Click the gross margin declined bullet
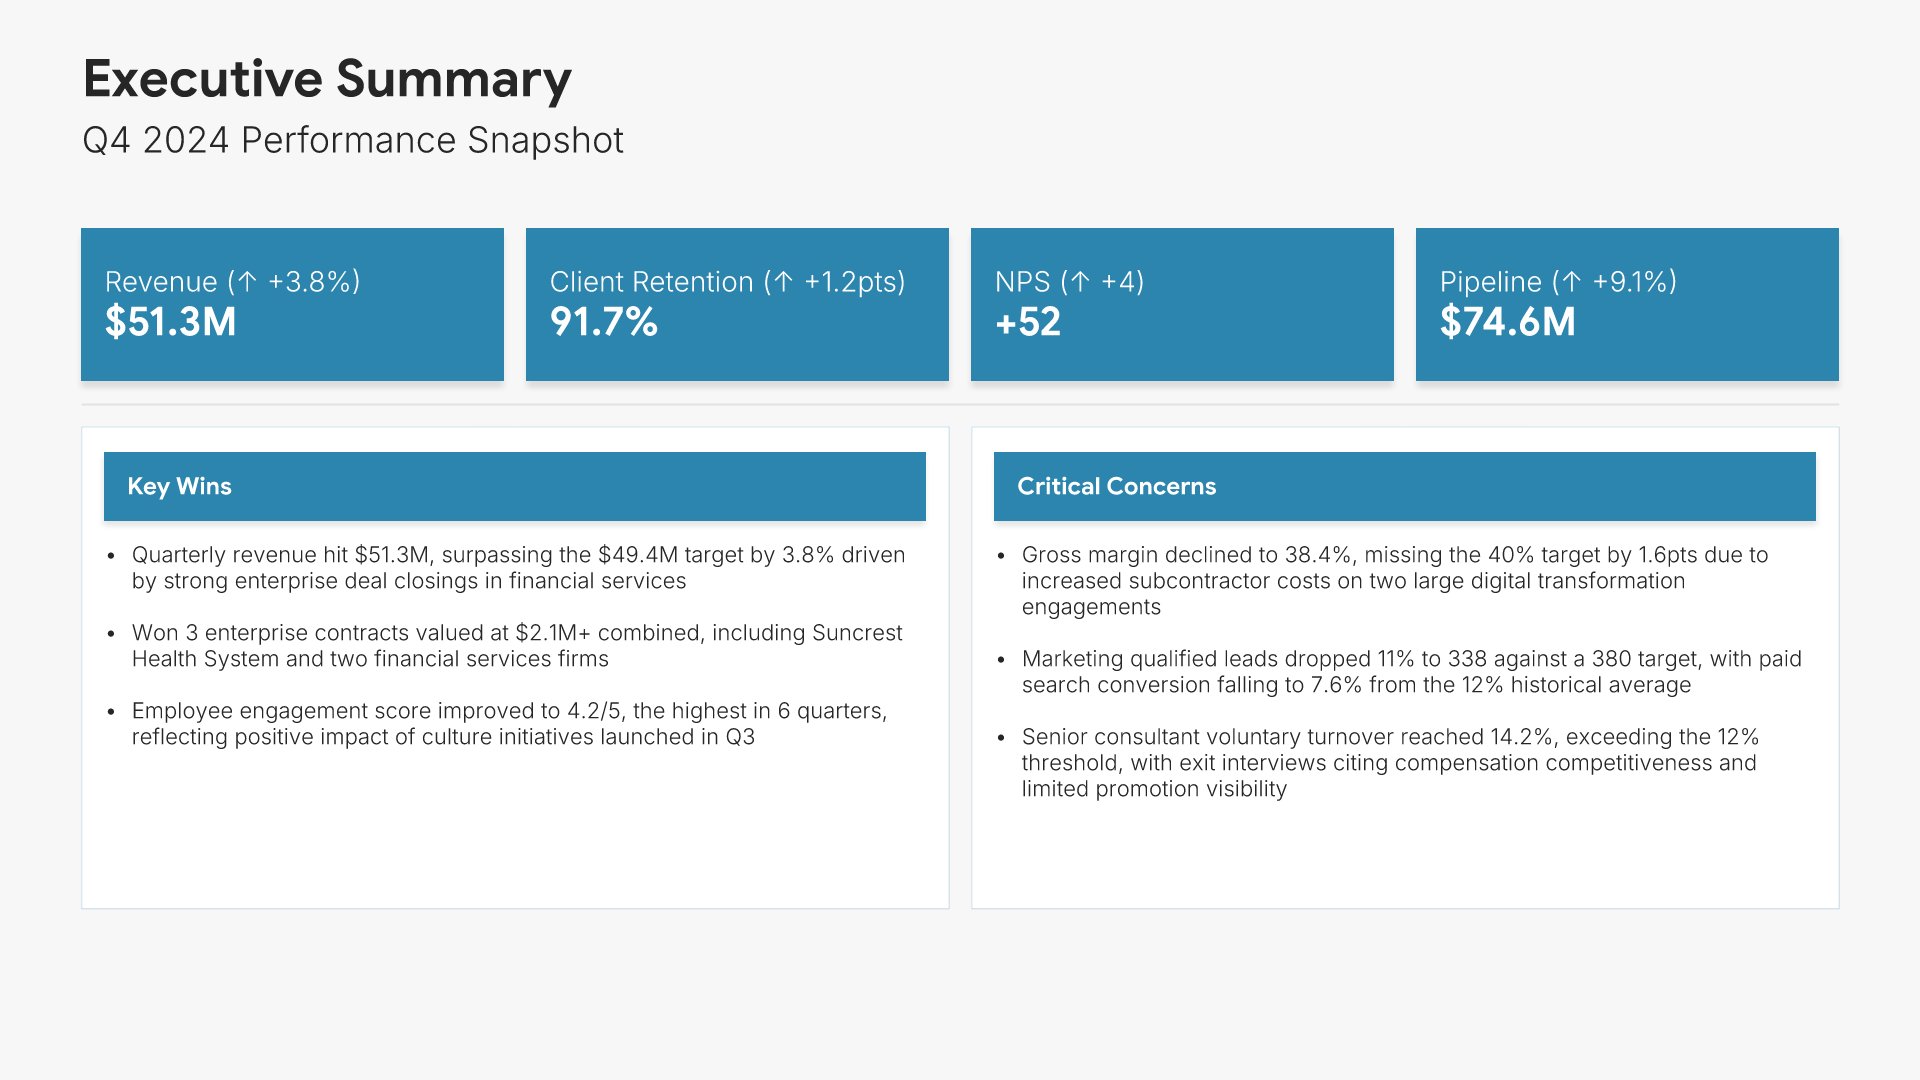This screenshot has width=1920, height=1080. (1394, 581)
